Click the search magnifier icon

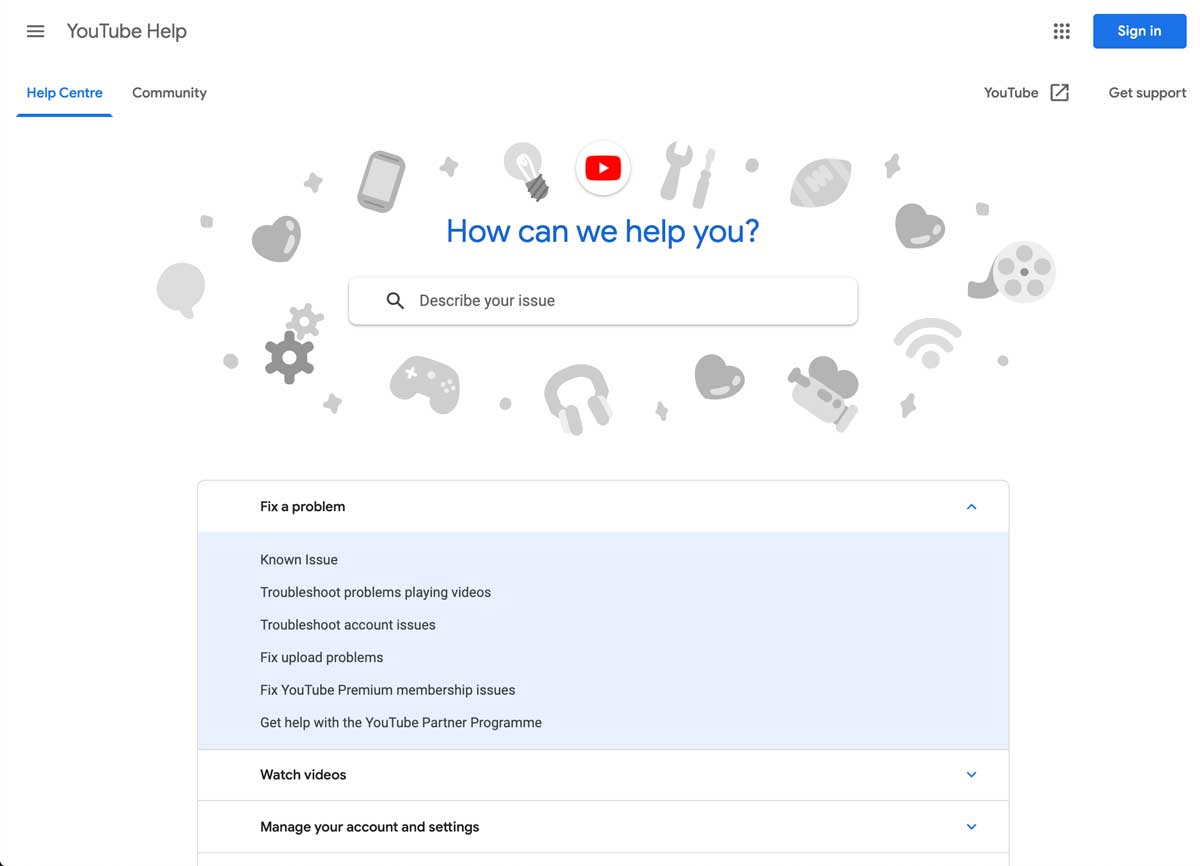coord(395,301)
